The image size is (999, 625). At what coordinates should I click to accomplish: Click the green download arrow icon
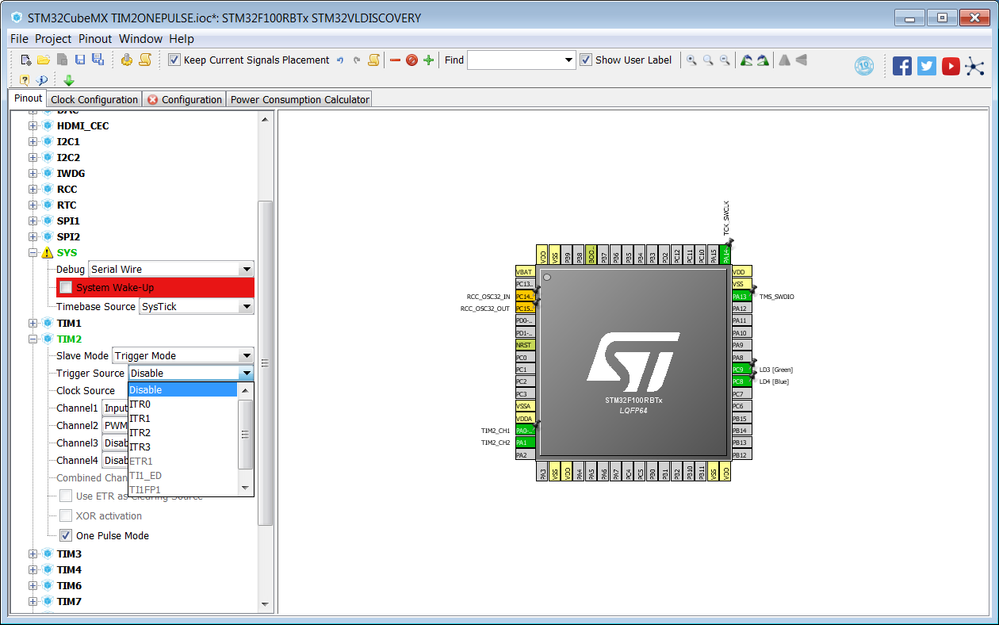[69, 80]
